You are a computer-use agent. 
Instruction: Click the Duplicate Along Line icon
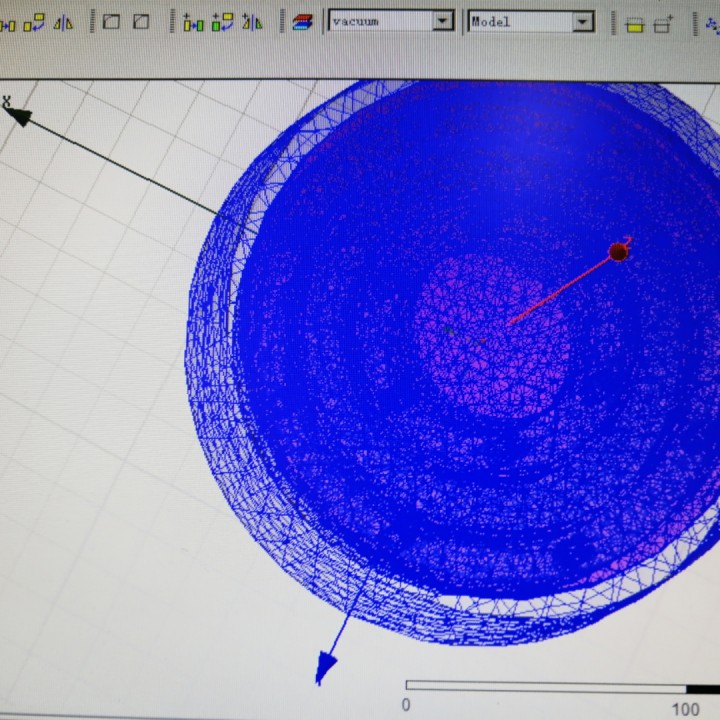[193, 22]
